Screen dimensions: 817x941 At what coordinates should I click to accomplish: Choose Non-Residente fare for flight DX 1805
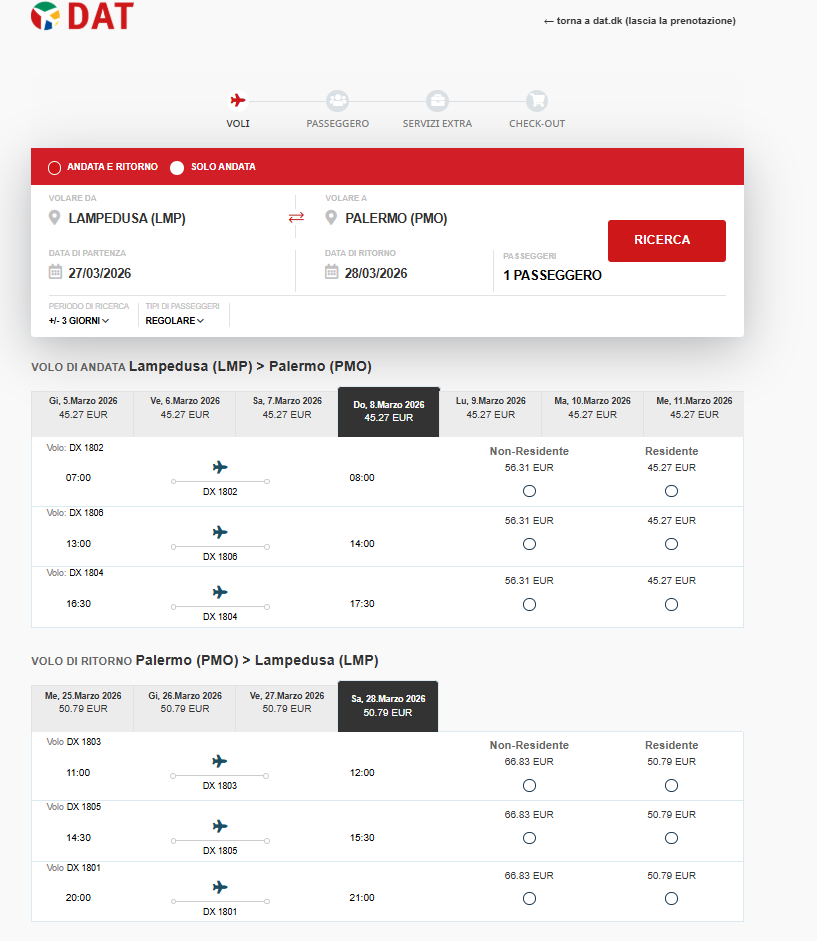coord(529,838)
